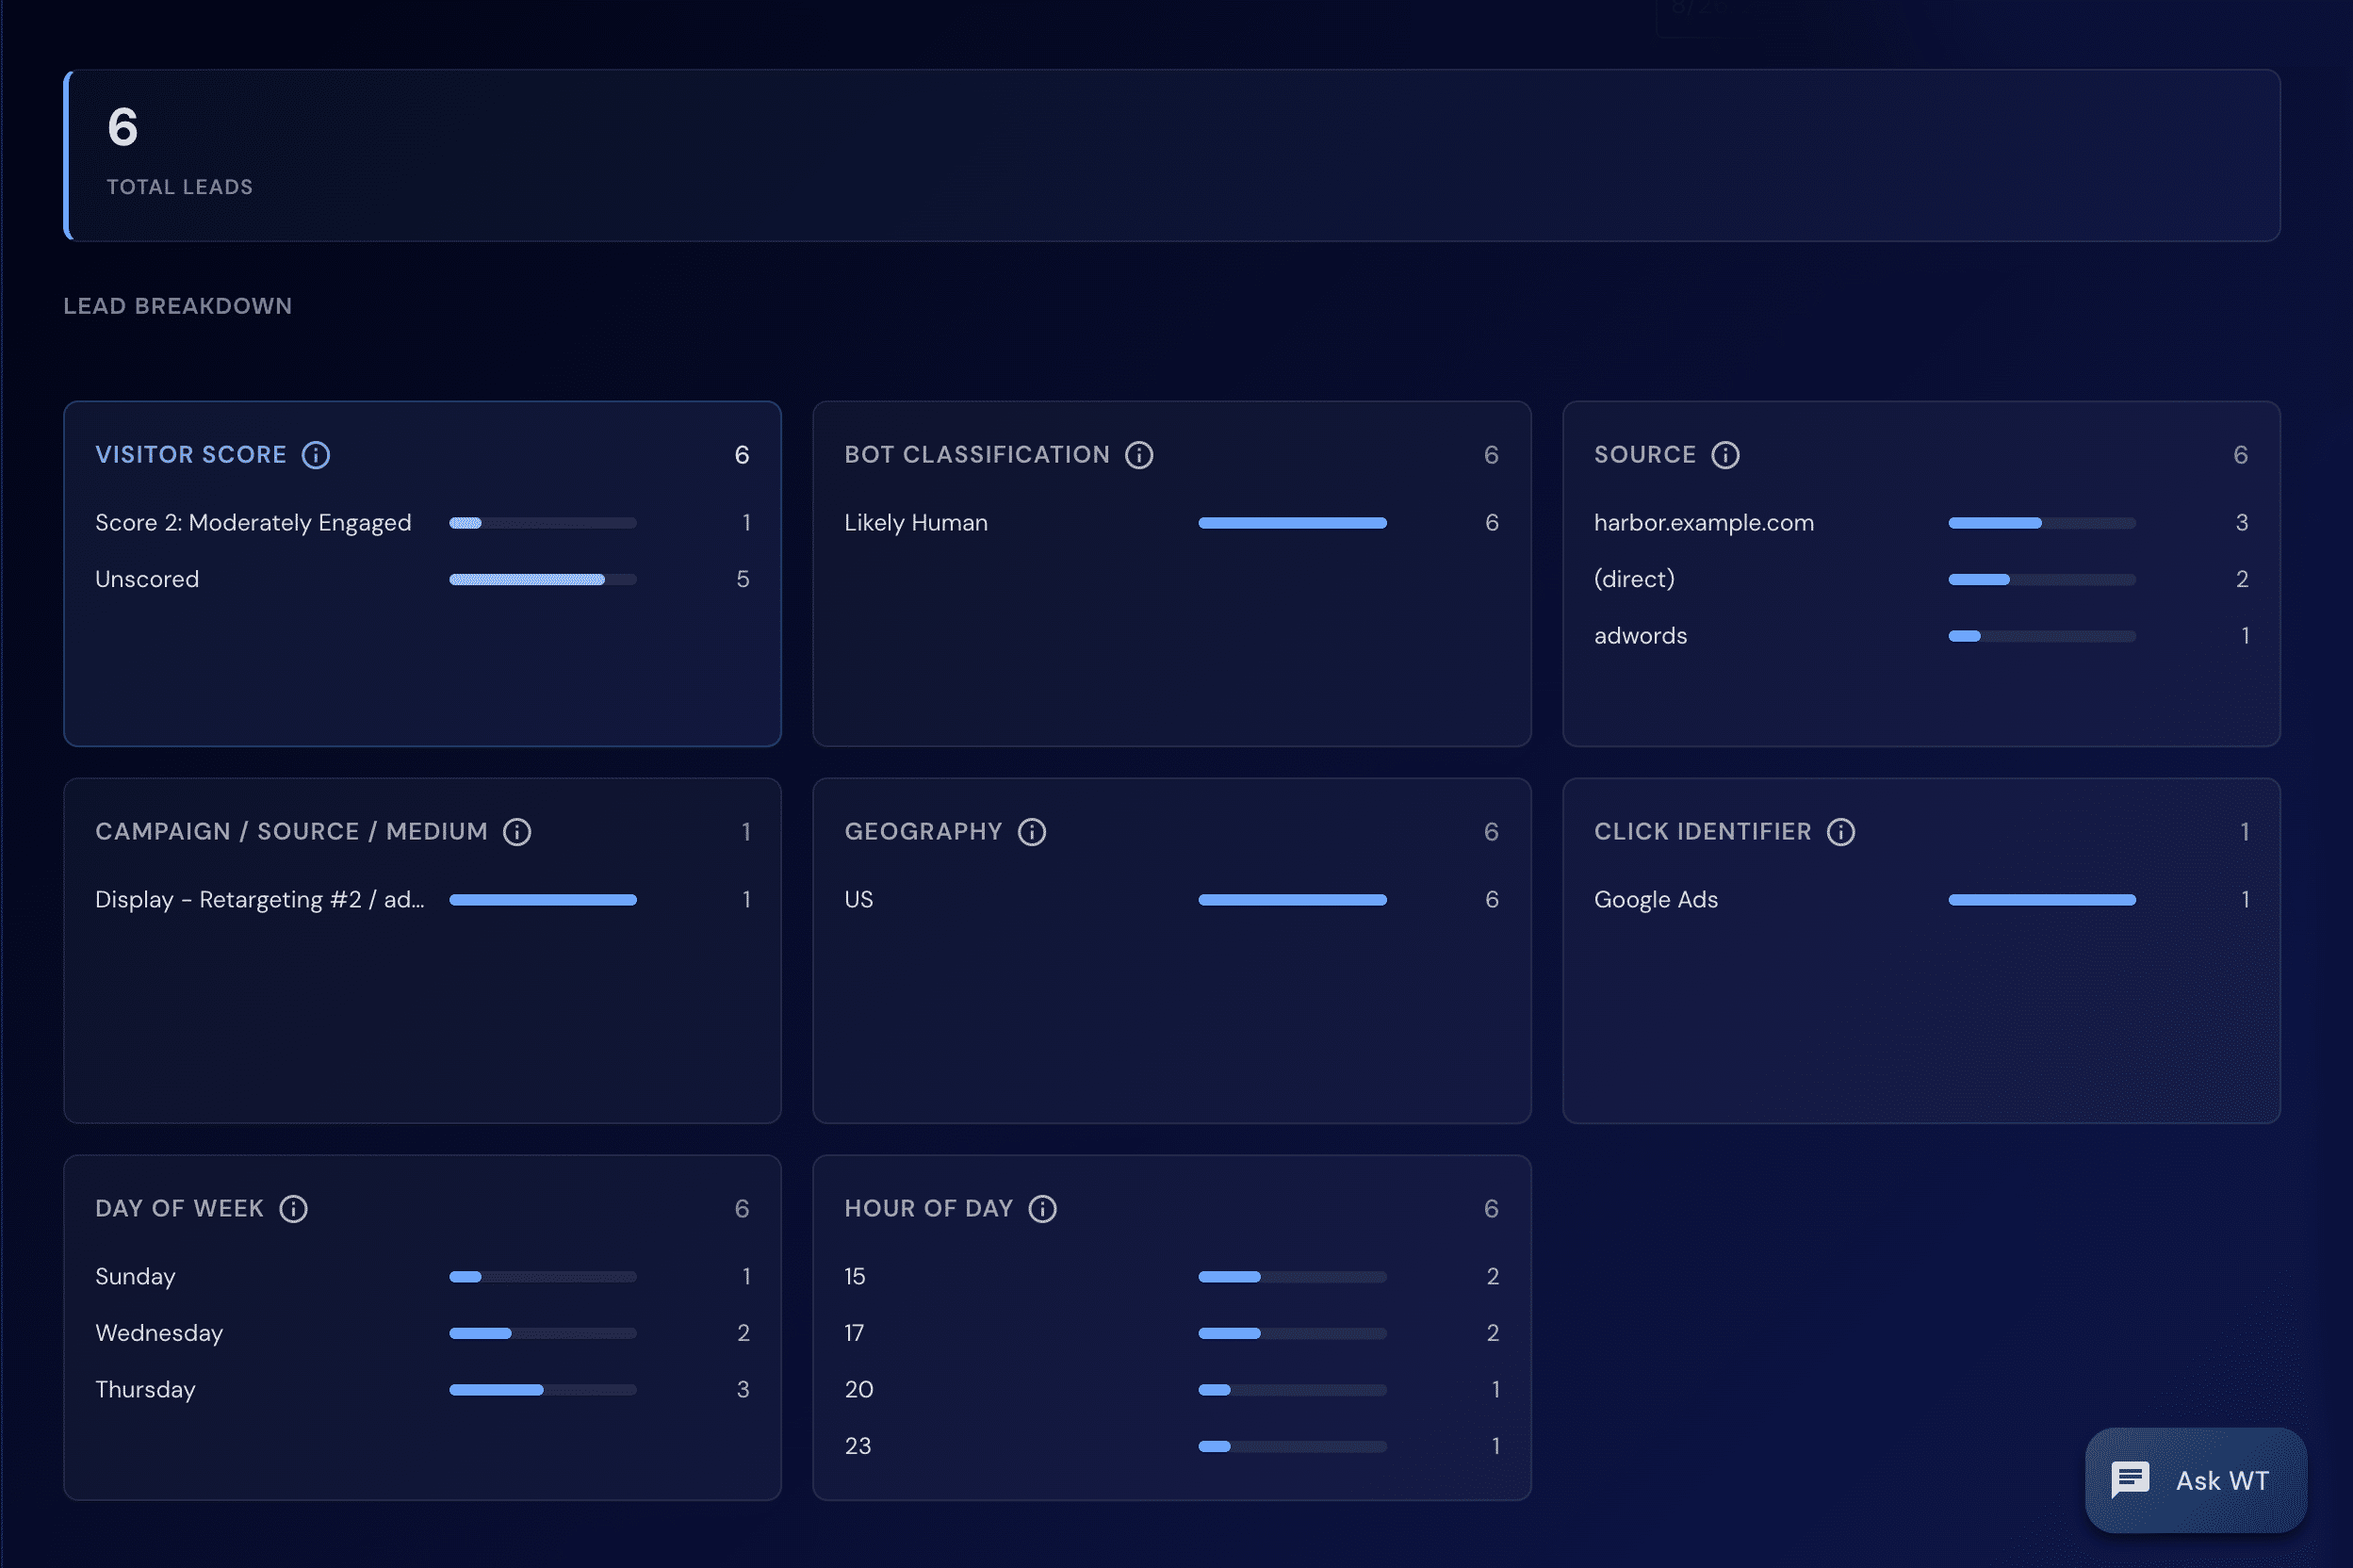The image size is (2353, 1568).
Task: Select the Thursday row
Action: click(x=422, y=1390)
